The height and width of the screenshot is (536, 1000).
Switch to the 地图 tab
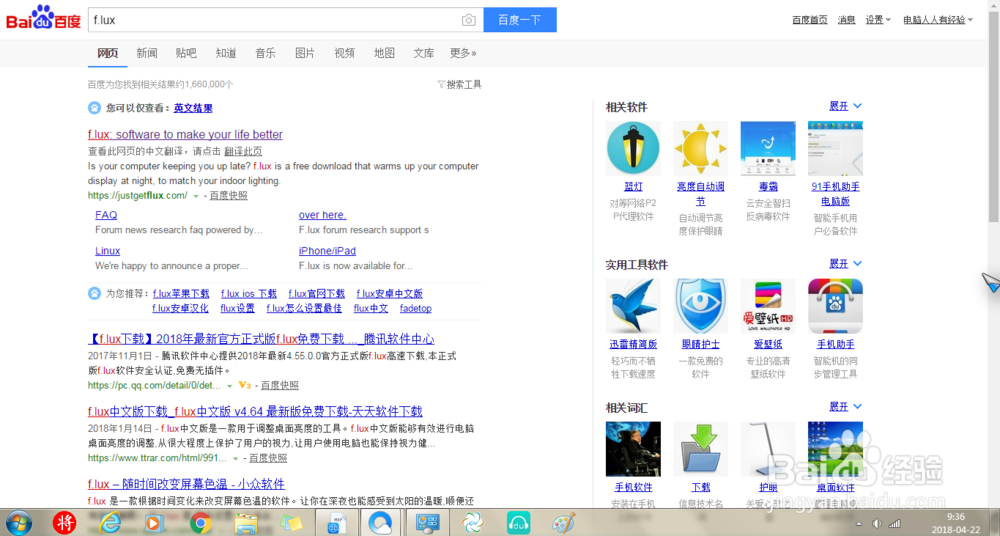click(384, 53)
